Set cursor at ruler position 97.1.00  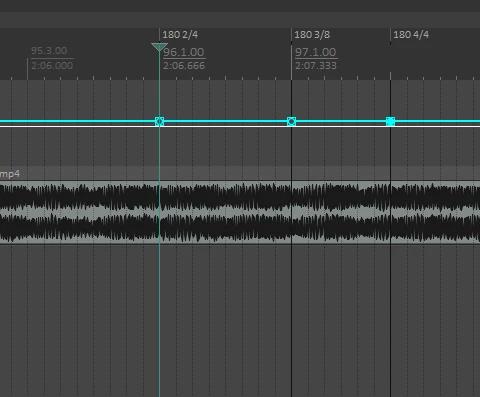click(x=315, y=52)
